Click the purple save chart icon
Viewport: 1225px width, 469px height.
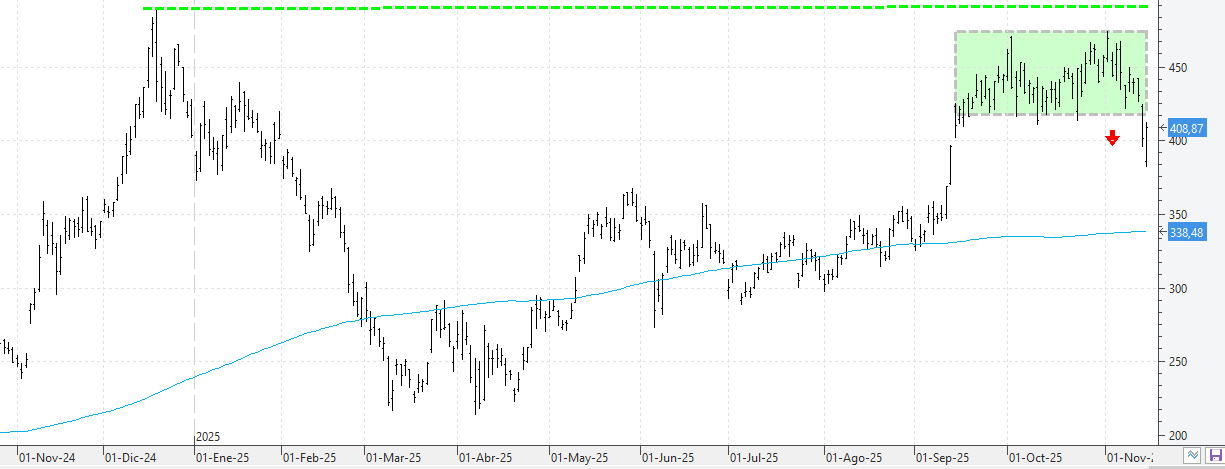tap(1215, 456)
